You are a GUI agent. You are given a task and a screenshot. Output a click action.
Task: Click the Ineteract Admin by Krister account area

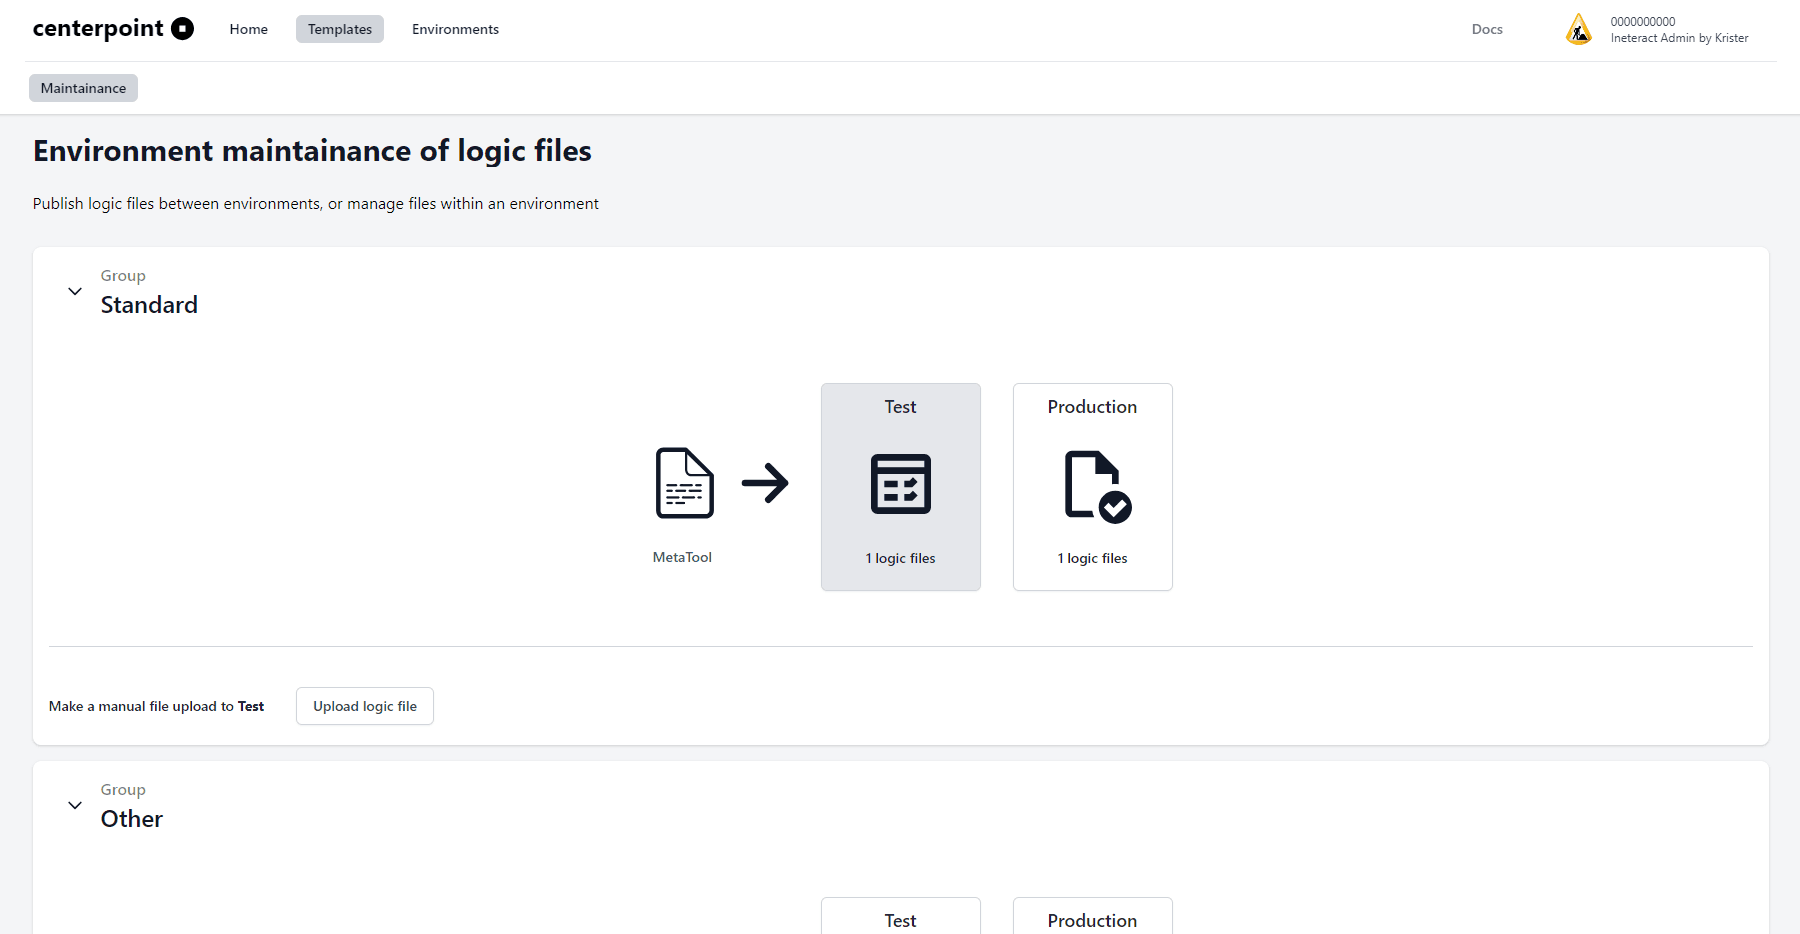click(1679, 37)
